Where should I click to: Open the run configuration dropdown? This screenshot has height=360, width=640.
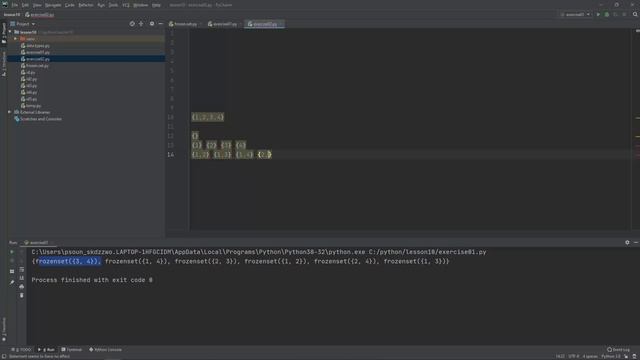tap(576, 14)
